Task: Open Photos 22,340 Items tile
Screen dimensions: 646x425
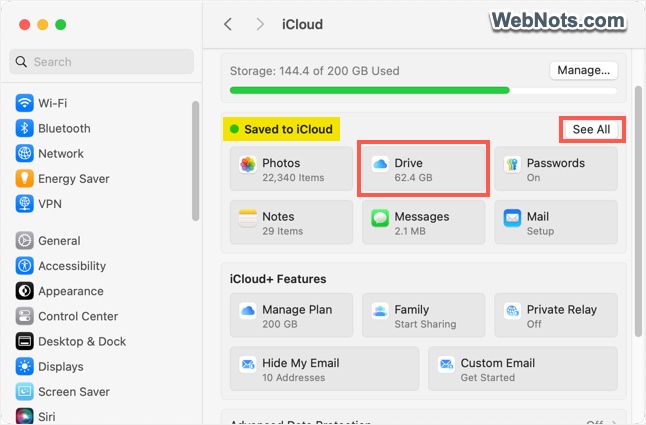Action: point(291,169)
